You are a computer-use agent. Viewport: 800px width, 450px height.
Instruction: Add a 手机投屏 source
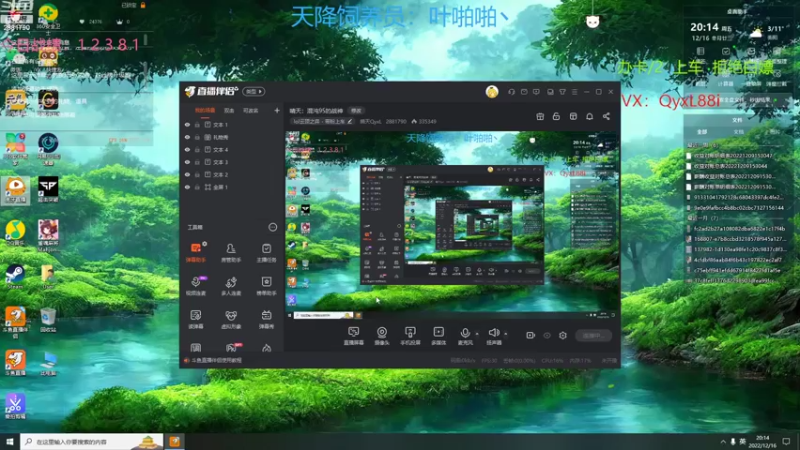[x=410, y=336]
